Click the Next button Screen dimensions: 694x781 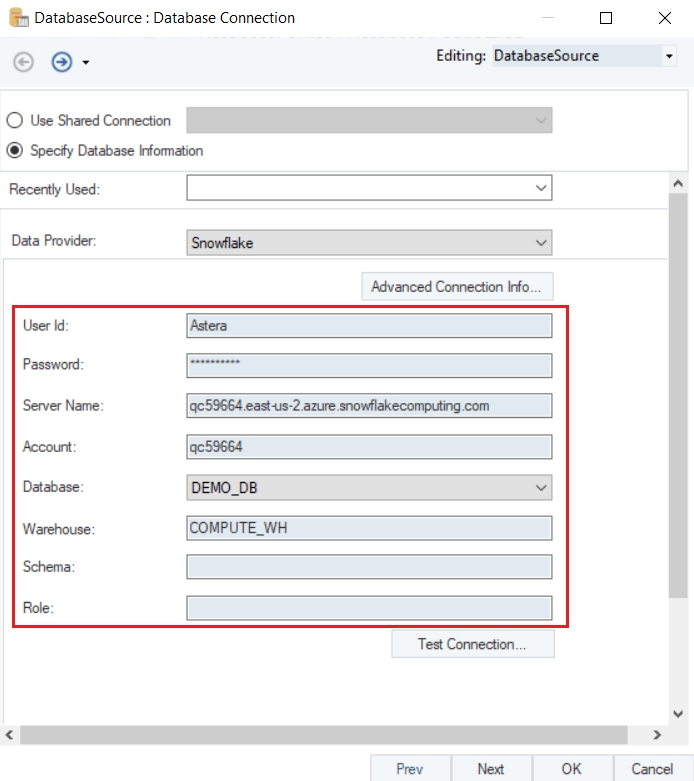pyautogui.click(x=491, y=769)
